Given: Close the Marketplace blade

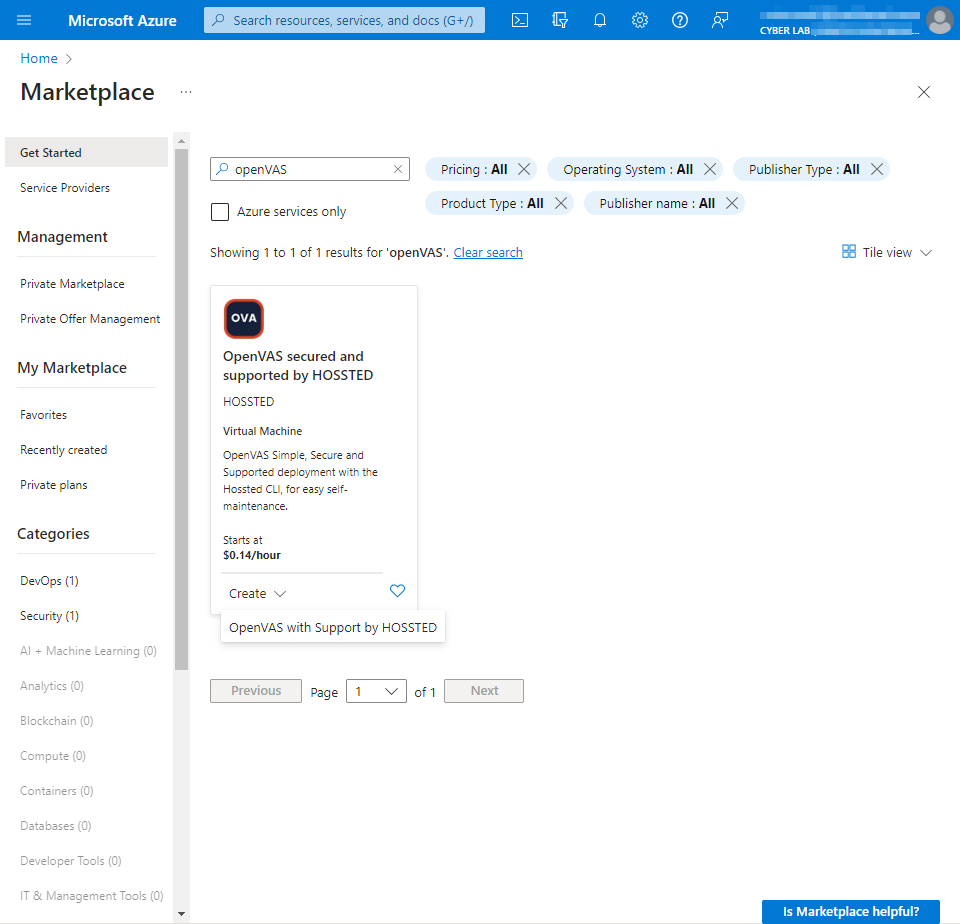Looking at the screenshot, I should pos(924,92).
